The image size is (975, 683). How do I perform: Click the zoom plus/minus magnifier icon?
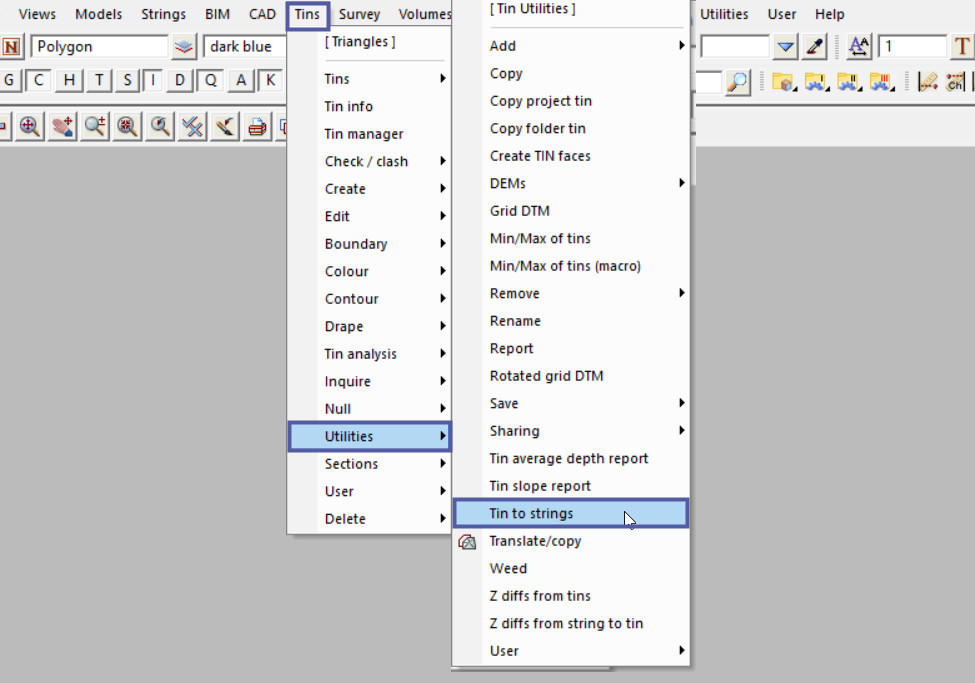[x=95, y=126]
